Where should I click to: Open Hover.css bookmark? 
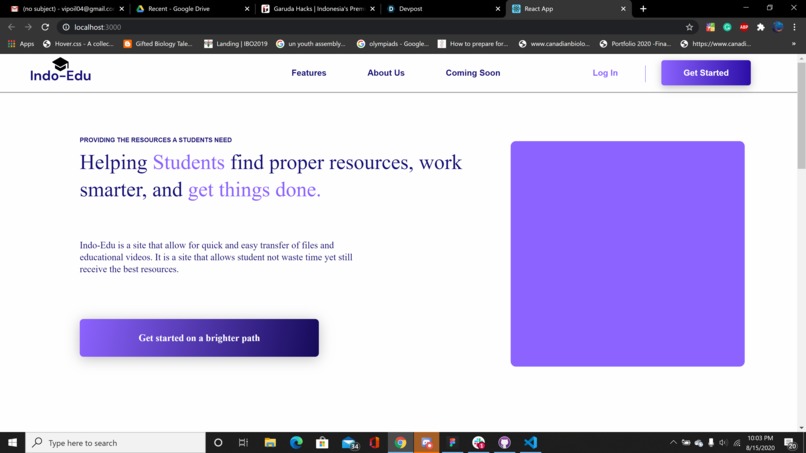[x=79, y=44]
